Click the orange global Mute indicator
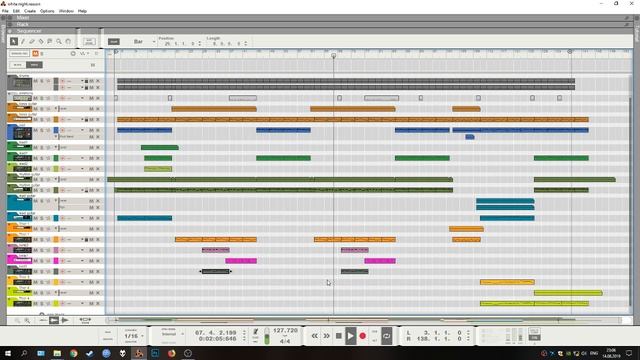The width and height of the screenshot is (640, 360). (x=36, y=53)
